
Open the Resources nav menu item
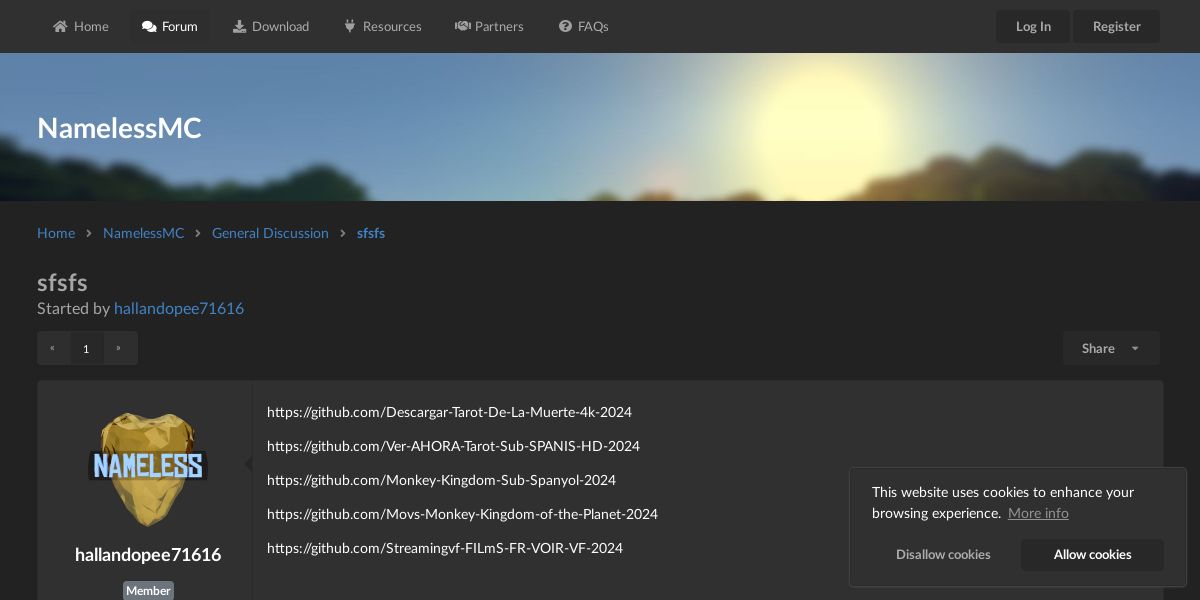(x=383, y=26)
